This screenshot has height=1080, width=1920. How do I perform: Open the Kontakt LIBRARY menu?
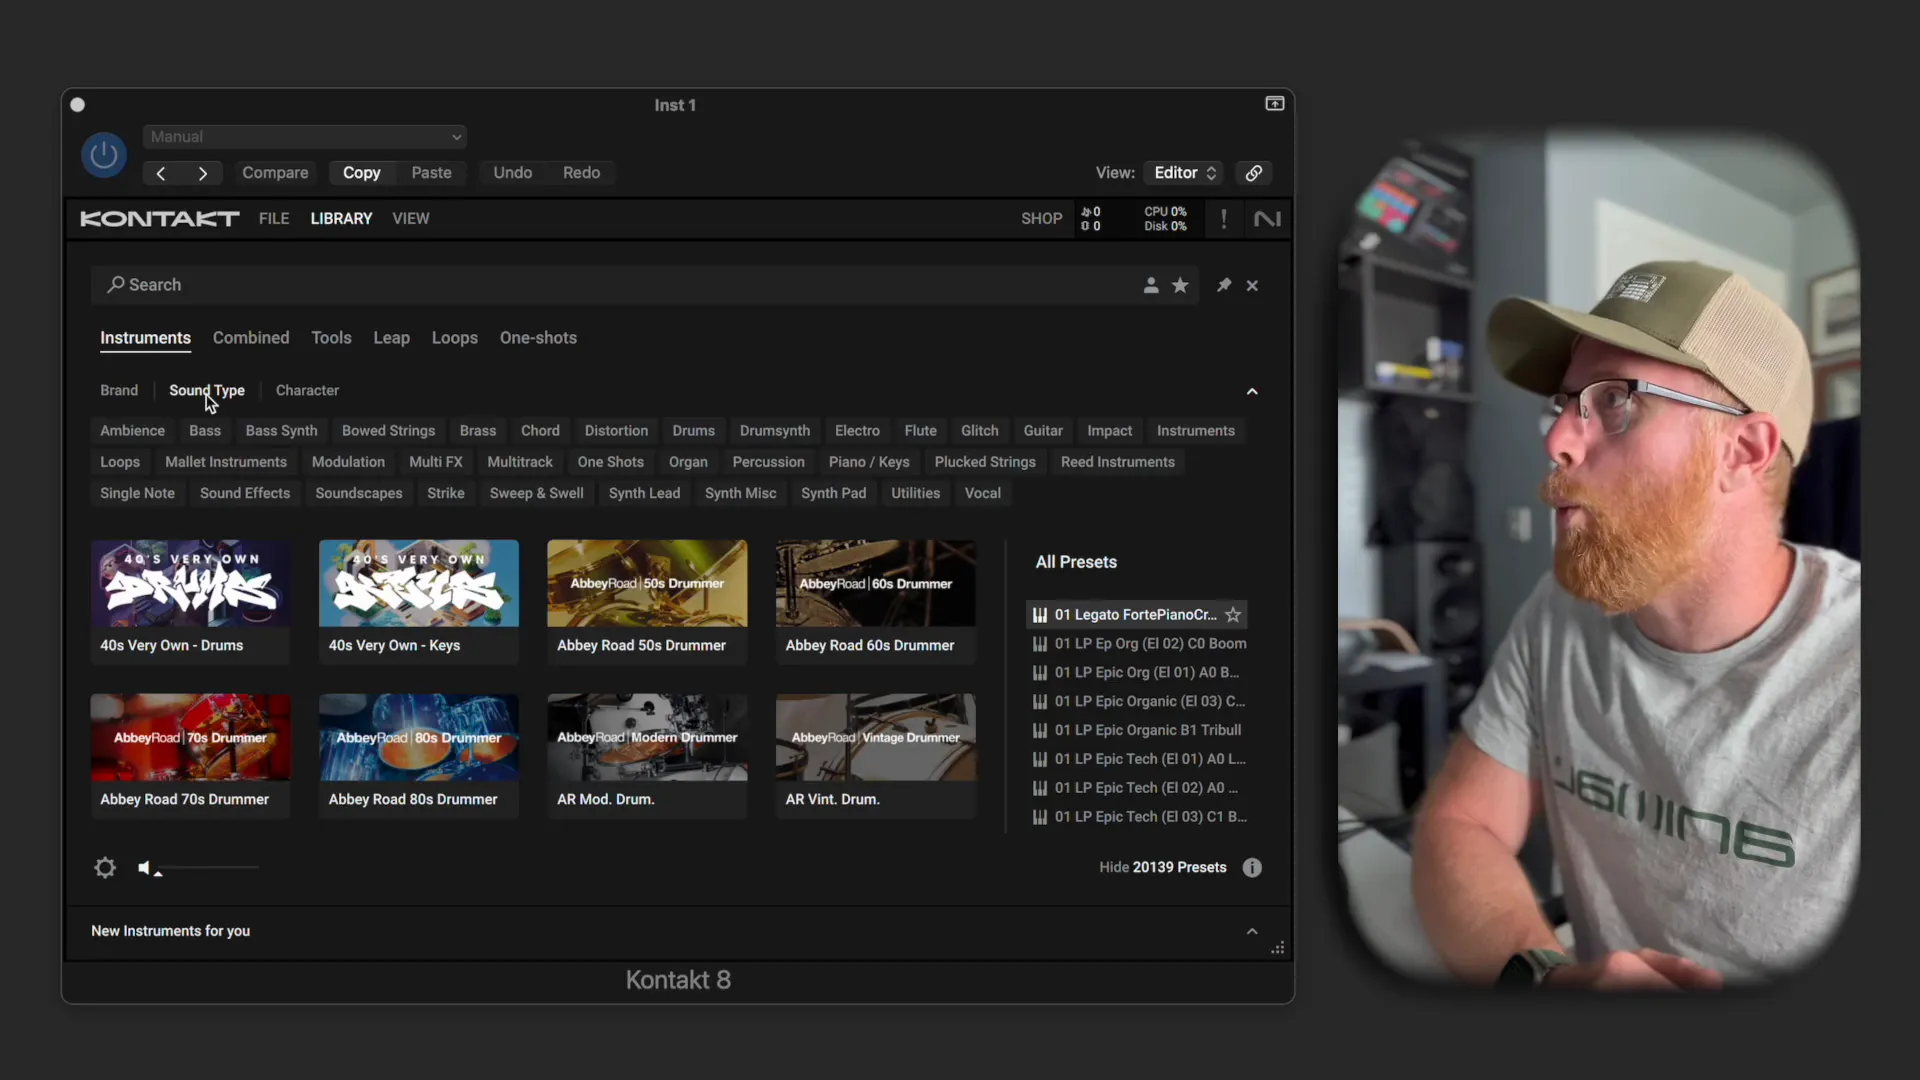(x=341, y=219)
